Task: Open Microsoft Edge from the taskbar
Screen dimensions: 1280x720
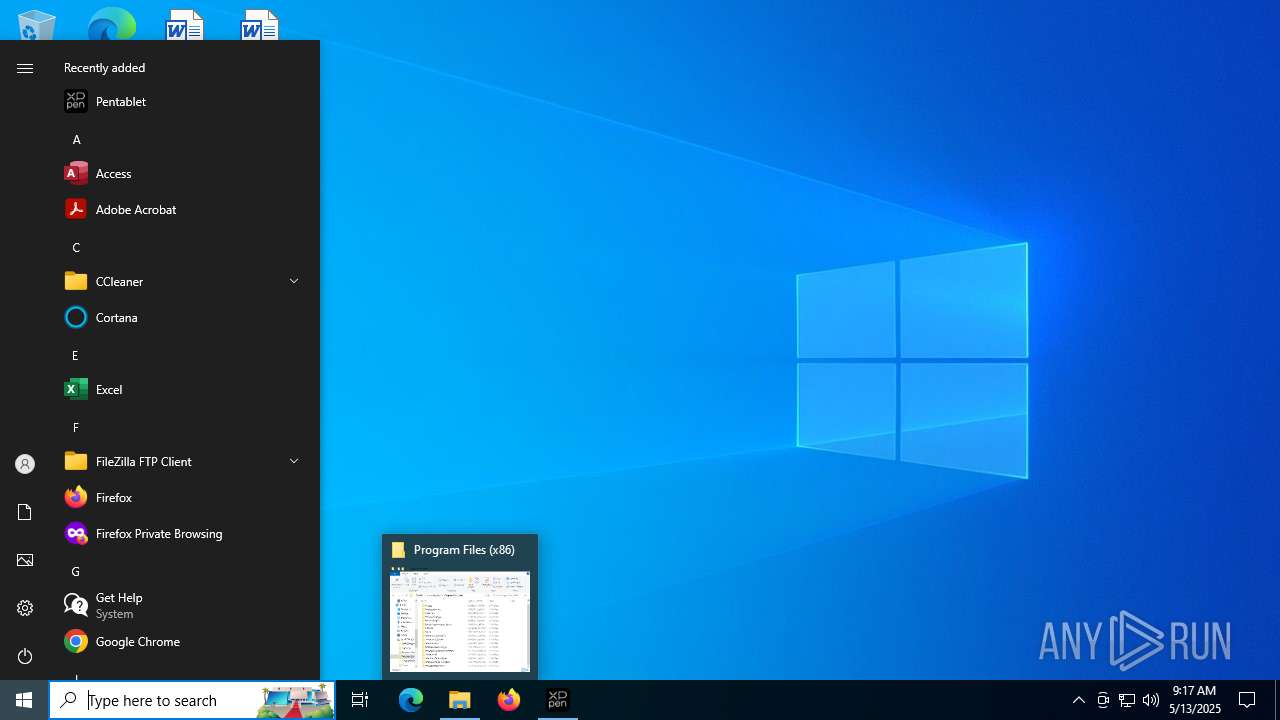Action: point(411,700)
